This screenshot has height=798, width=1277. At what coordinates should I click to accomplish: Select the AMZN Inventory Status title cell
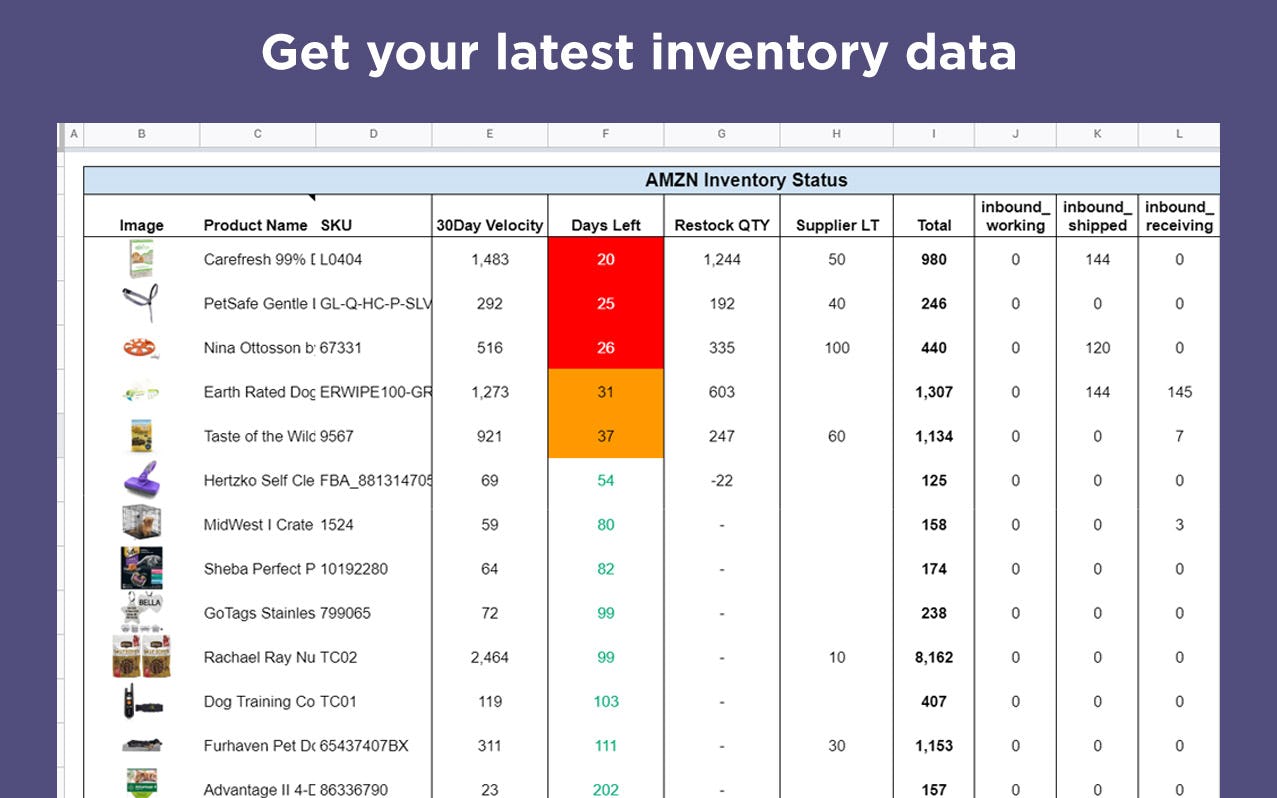coord(747,180)
